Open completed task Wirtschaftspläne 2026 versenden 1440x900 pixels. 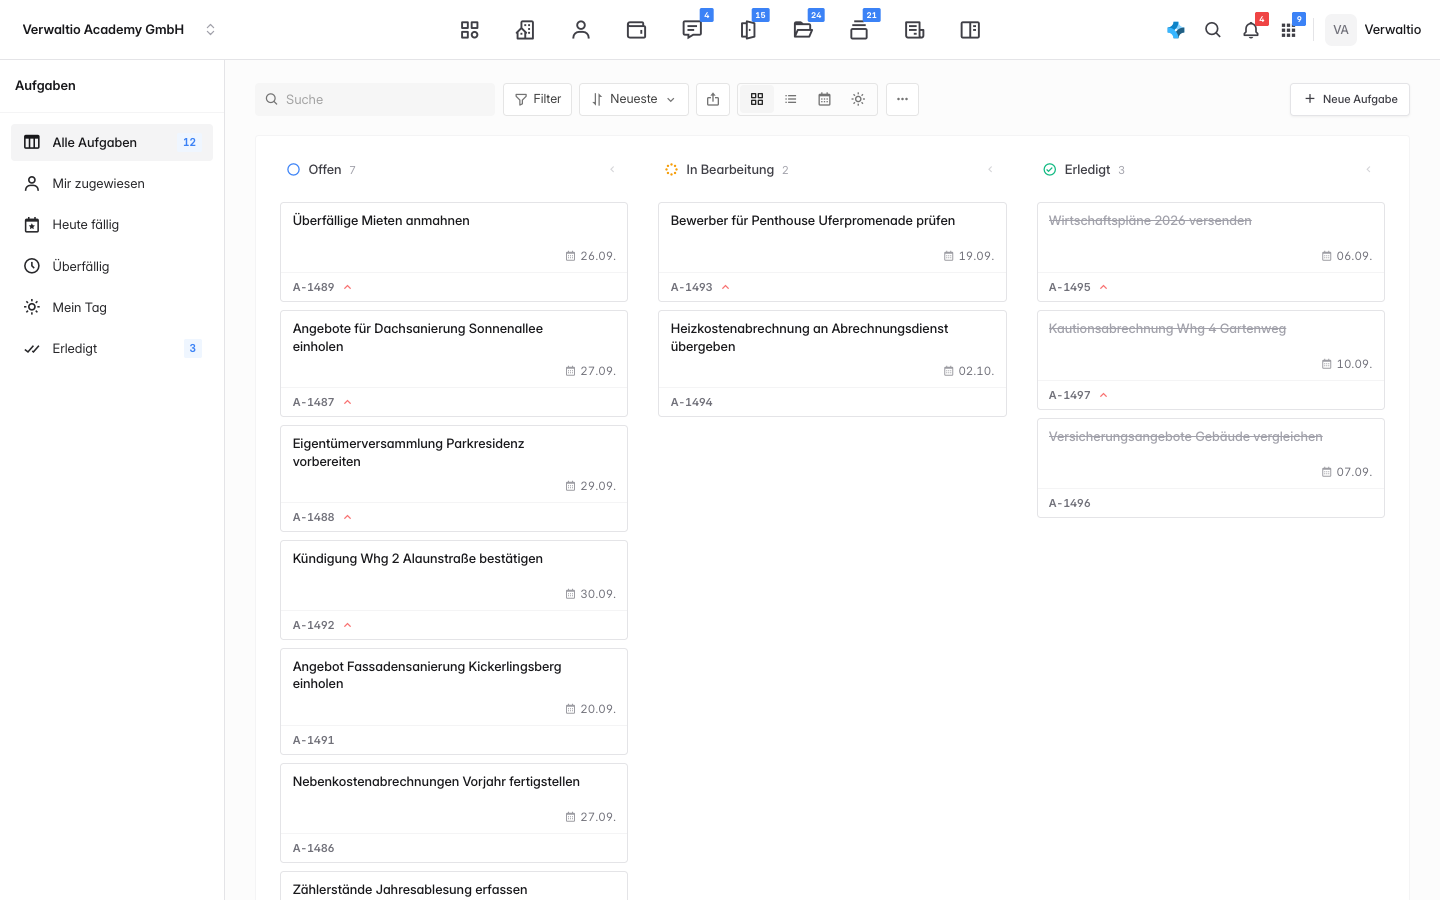tap(1211, 252)
